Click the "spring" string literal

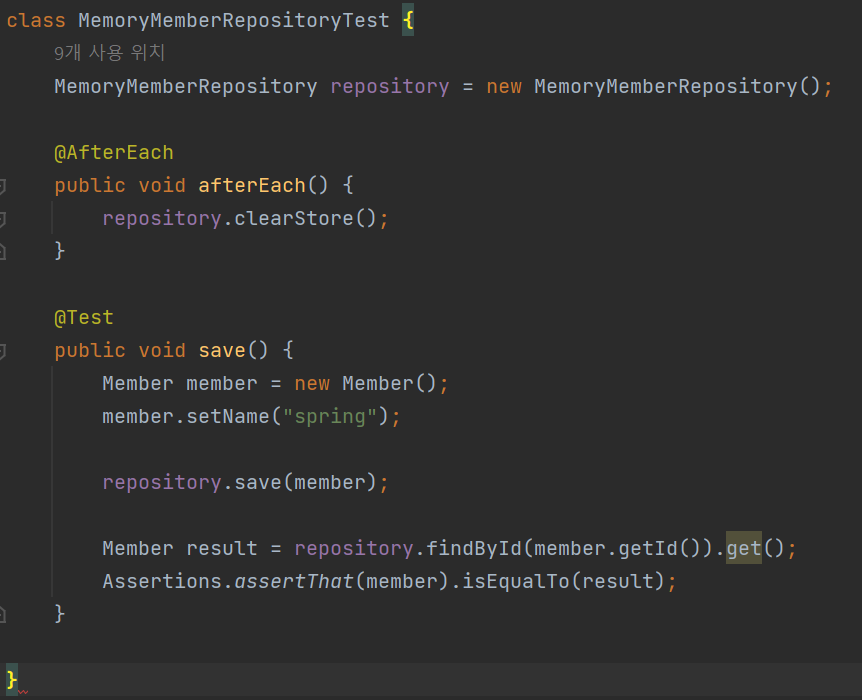coord(330,416)
